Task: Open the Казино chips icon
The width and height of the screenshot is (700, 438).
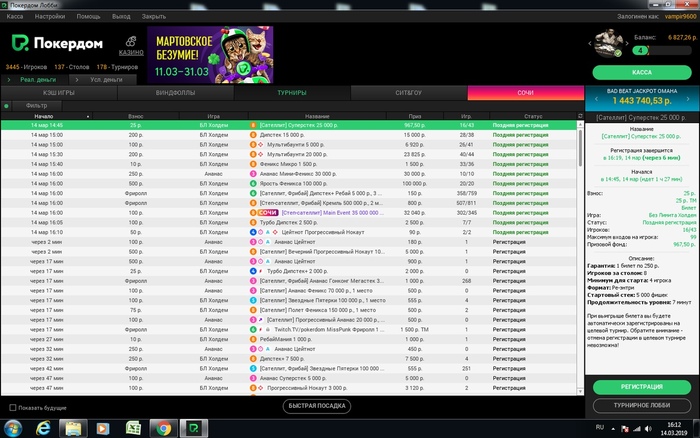Action: [131, 42]
